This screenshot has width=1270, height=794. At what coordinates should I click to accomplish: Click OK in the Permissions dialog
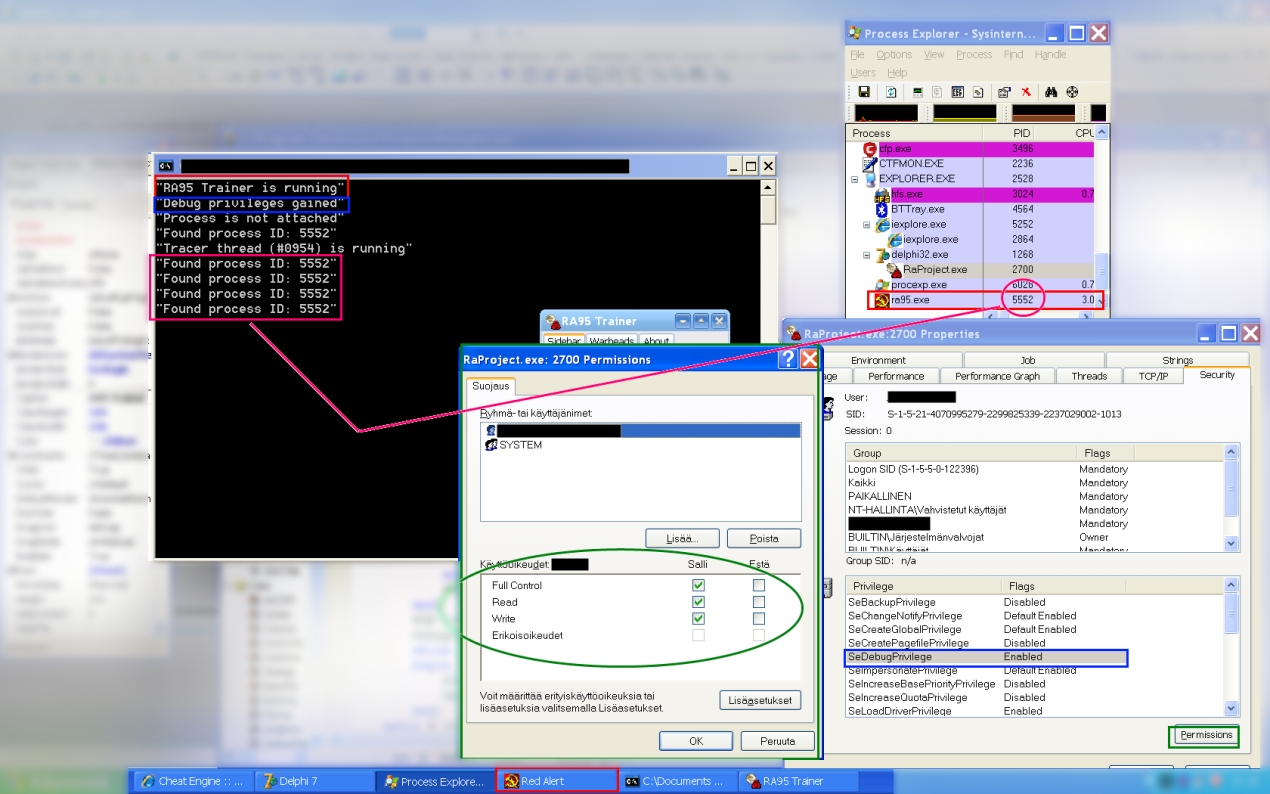point(696,741)
